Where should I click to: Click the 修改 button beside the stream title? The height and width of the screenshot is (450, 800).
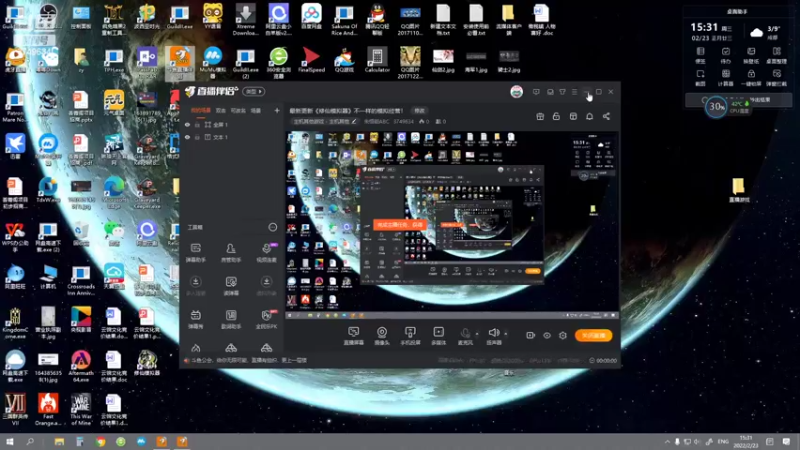pyautogui.click(x=419, y=110)
